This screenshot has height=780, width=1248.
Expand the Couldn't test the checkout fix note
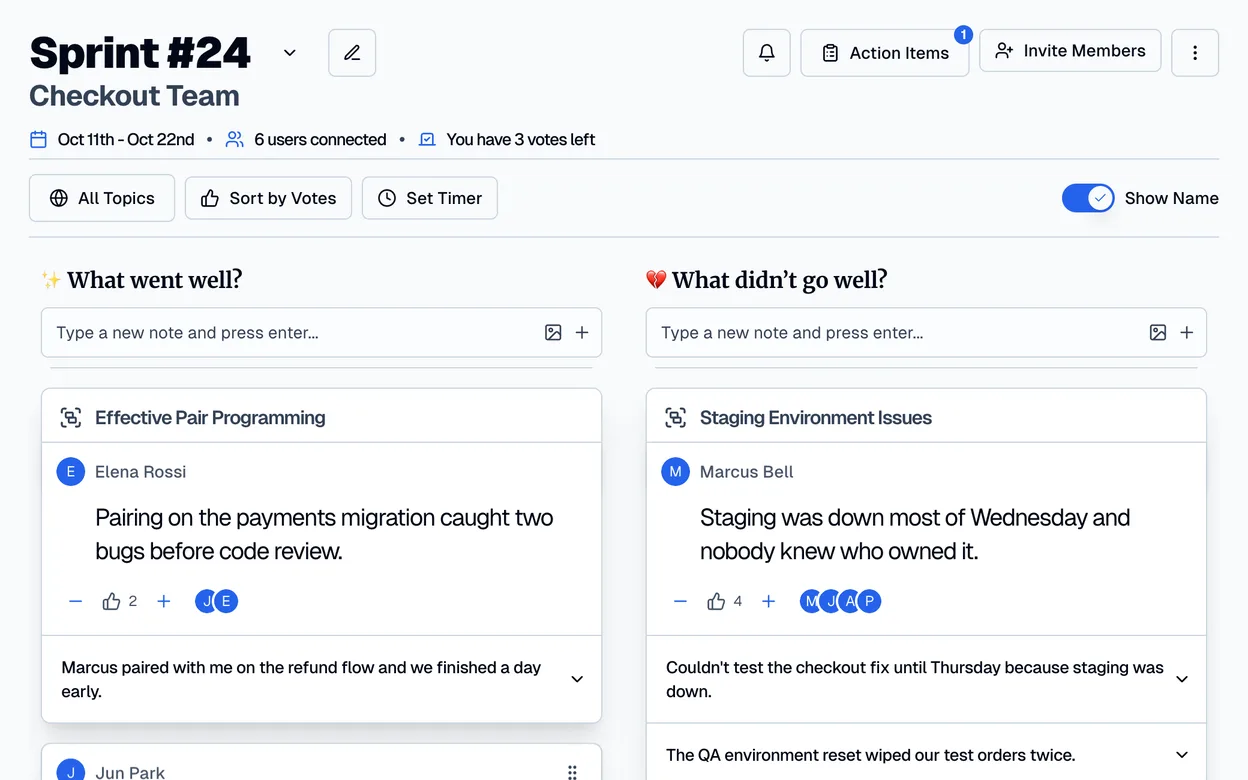(x=1182, y=679)
